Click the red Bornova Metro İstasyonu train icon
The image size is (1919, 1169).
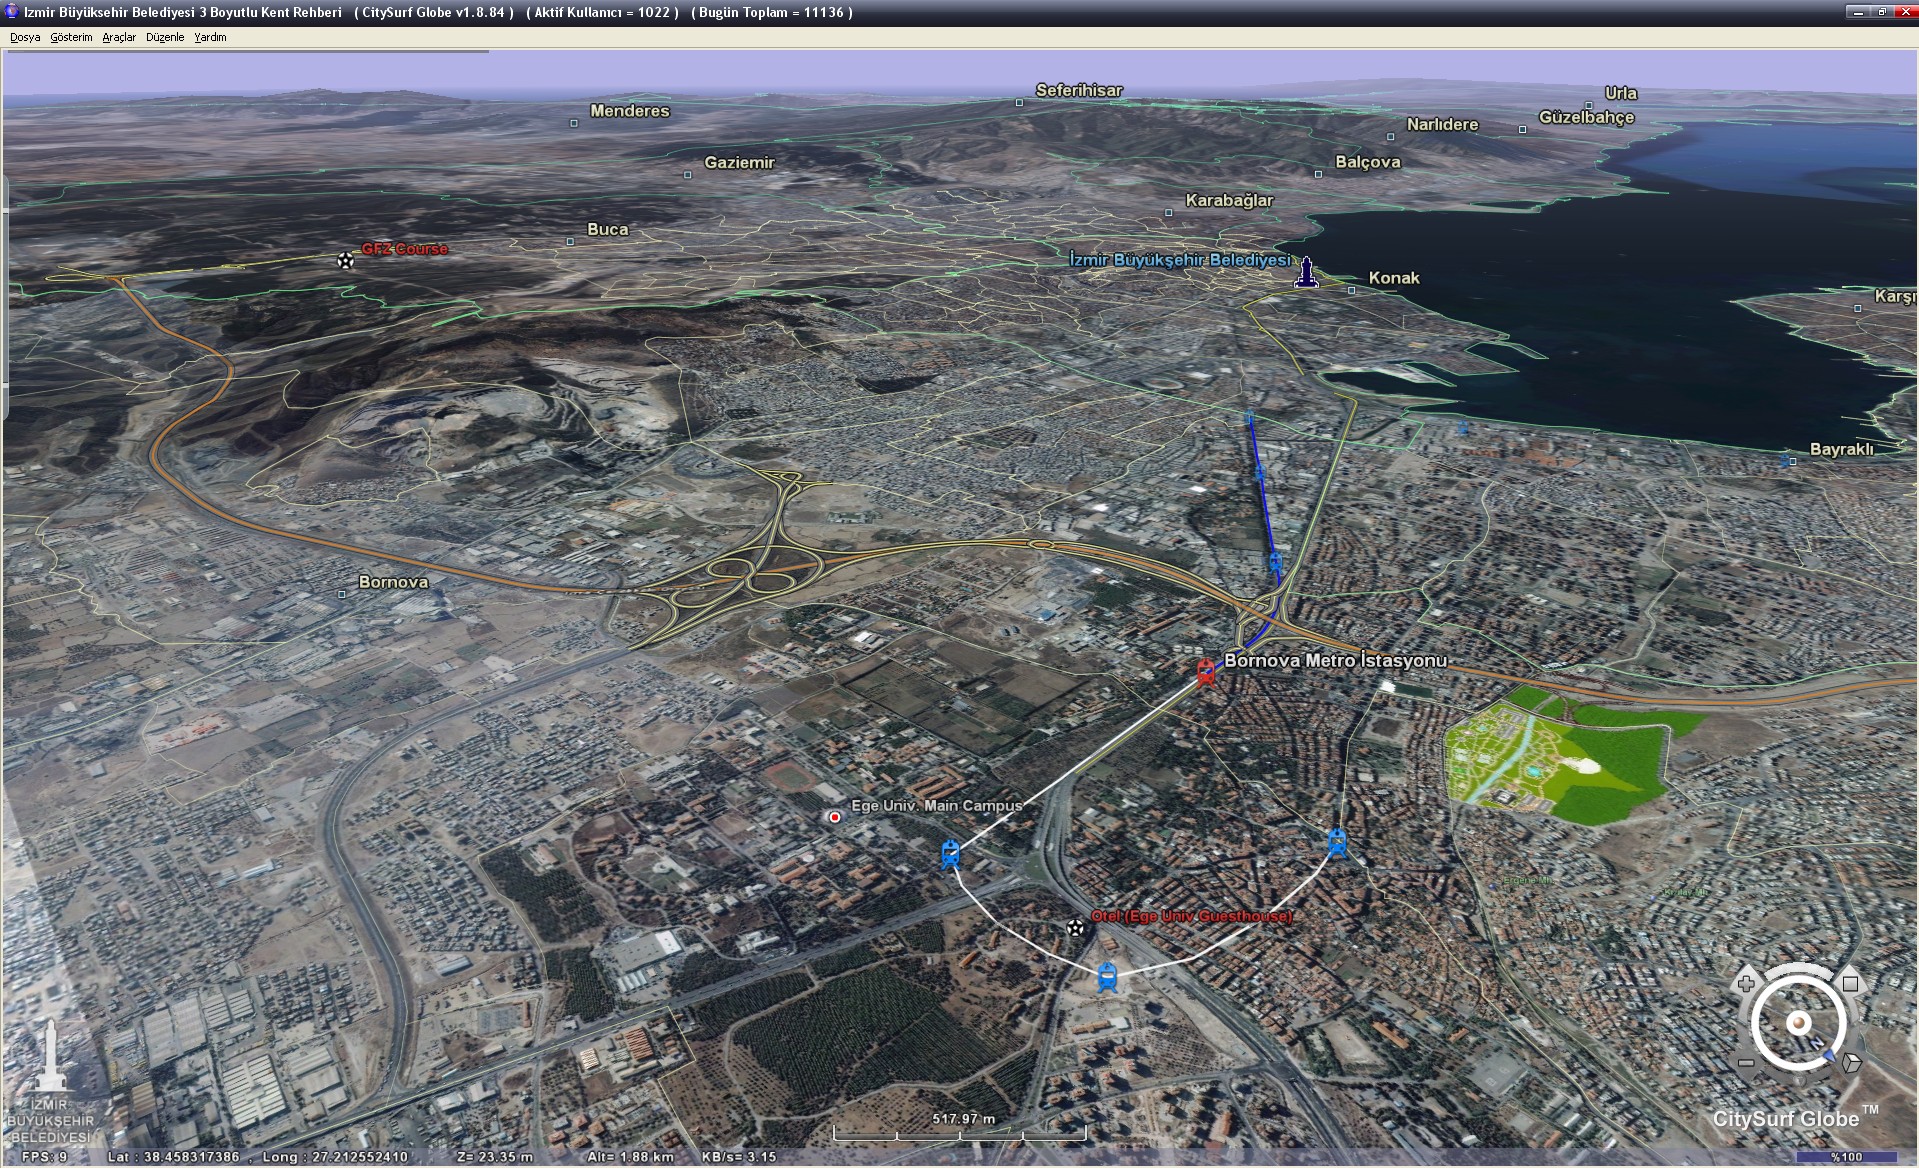coord(1206,671)
